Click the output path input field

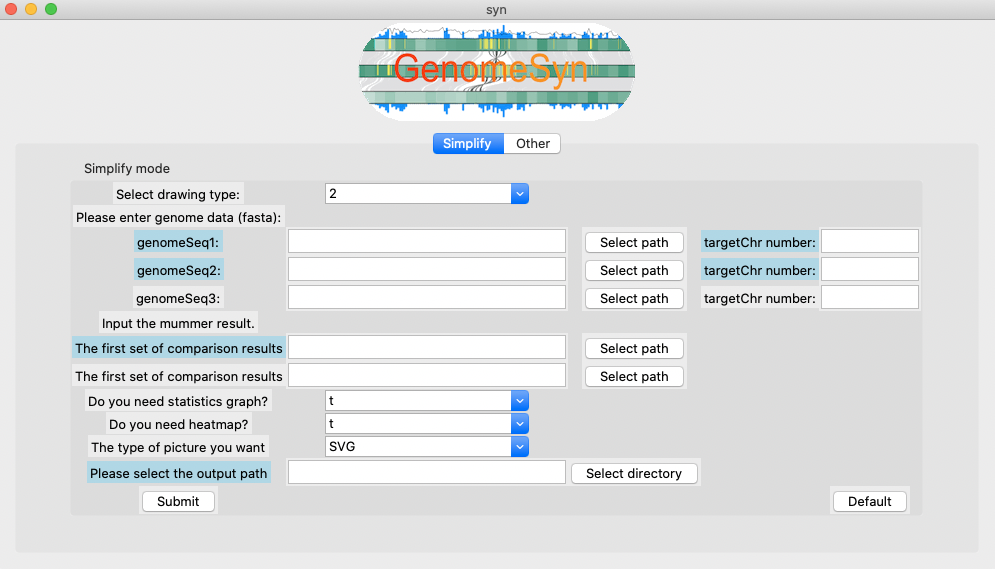click(427, 473)
